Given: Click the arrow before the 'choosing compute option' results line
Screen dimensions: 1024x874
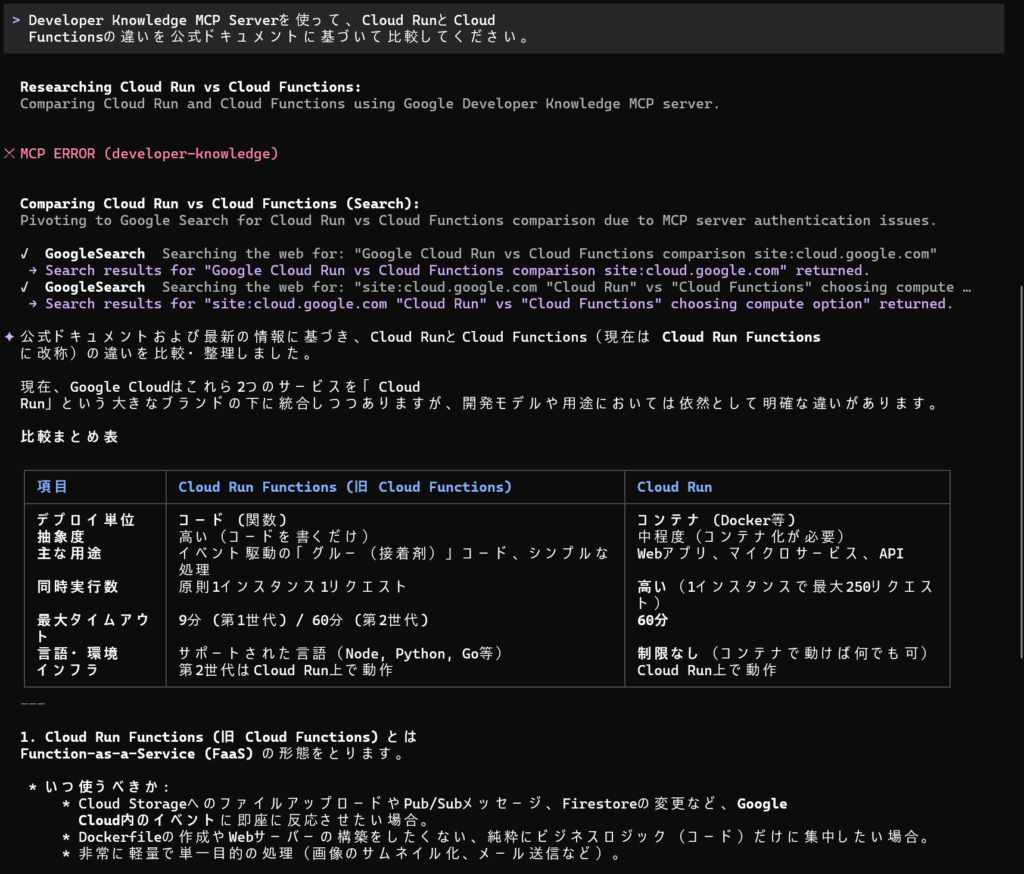Looking at the screenshot, I should click(x=33, y=304).
